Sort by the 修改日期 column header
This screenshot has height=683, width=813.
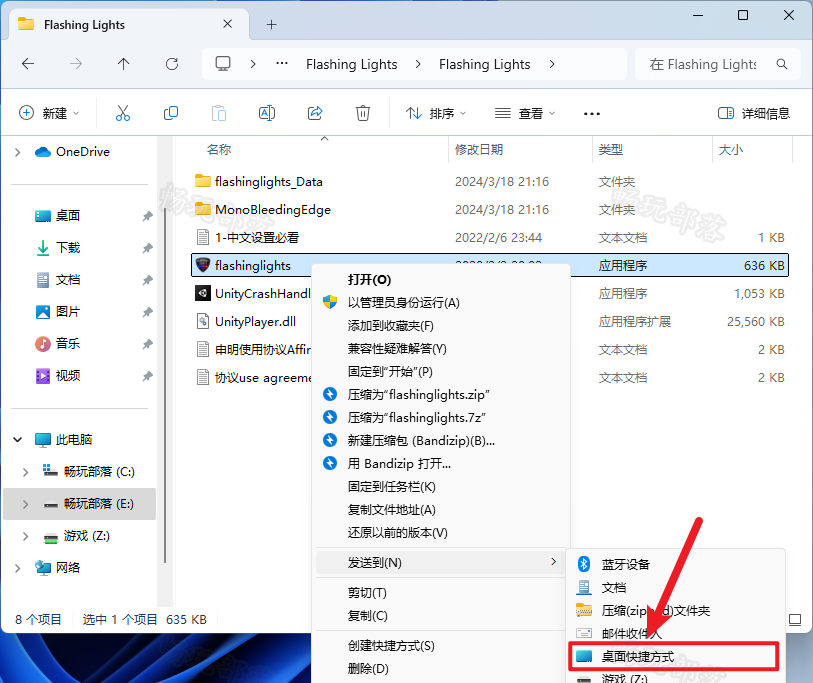[479, 150]
